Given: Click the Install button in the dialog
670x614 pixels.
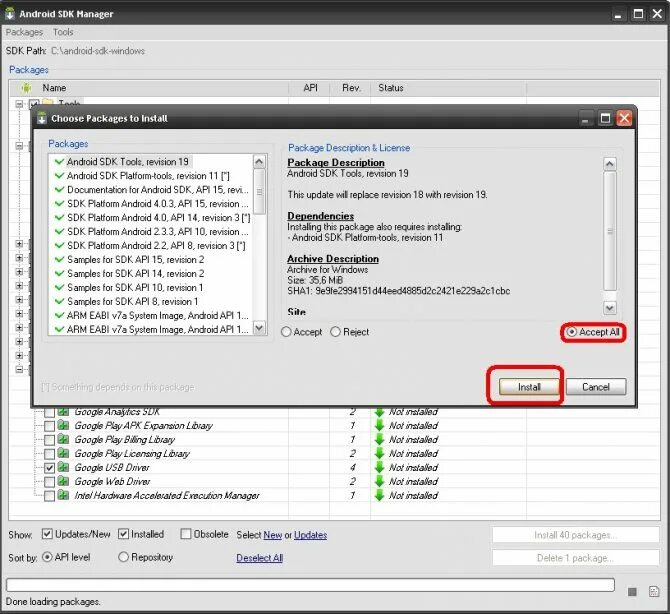Looking at the screenshot, I should pyautogui.click(x=529, y=387).
